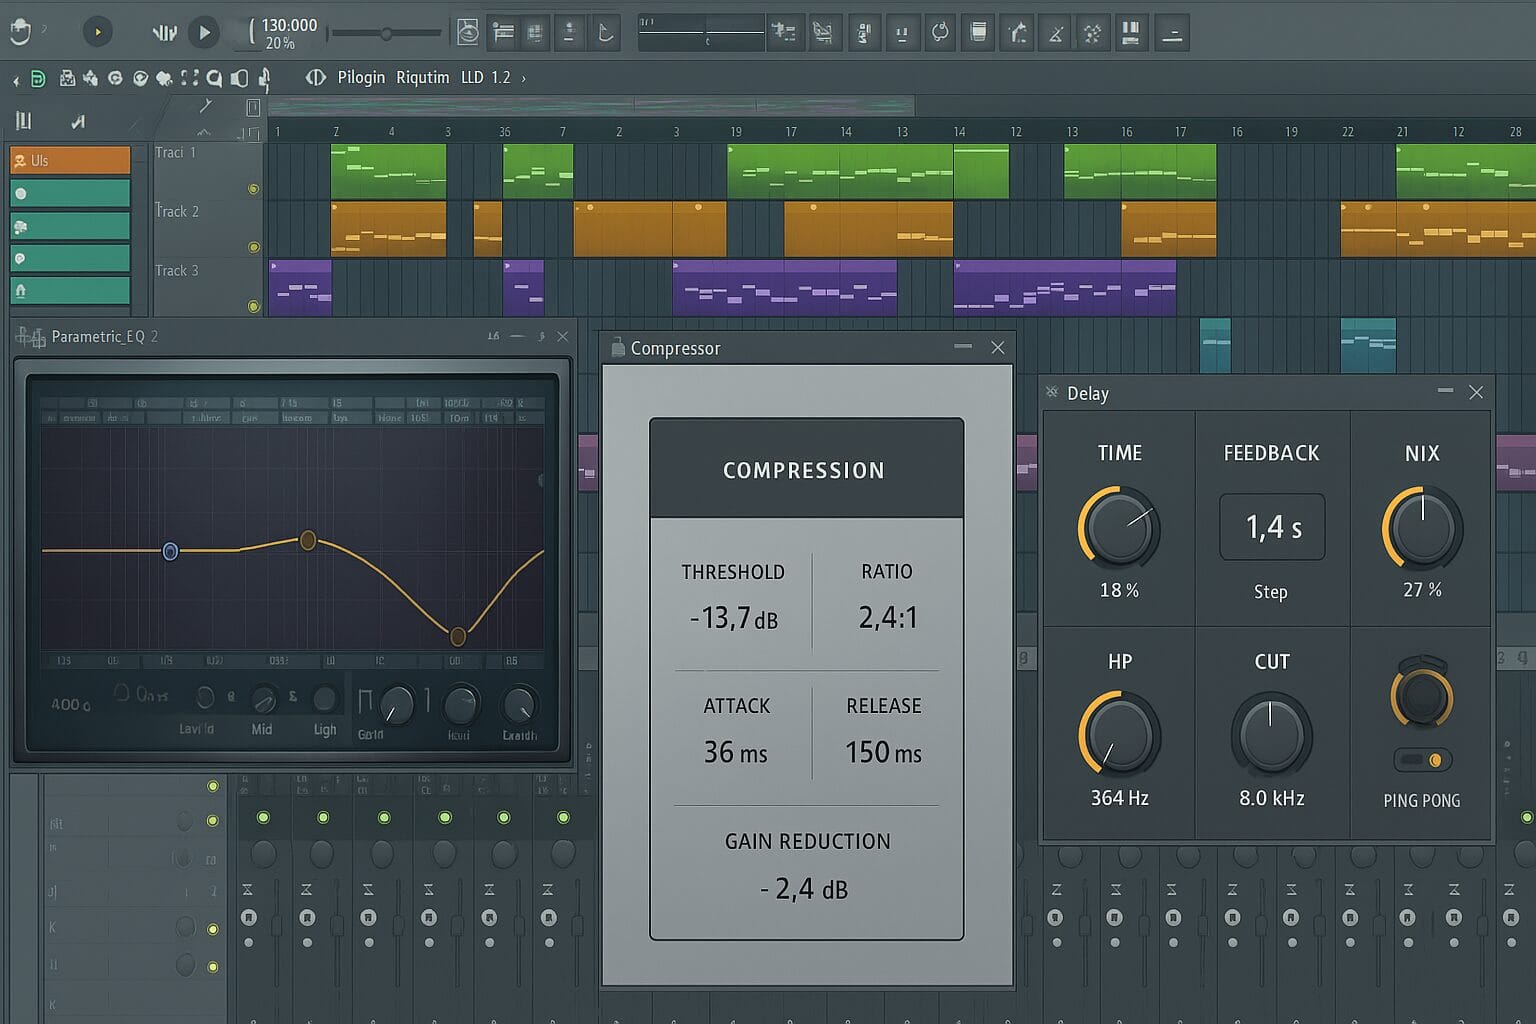Click the magnifier icon in the second toolbar
This screenshot has height=1024, width=1536.
pos(214,78)
